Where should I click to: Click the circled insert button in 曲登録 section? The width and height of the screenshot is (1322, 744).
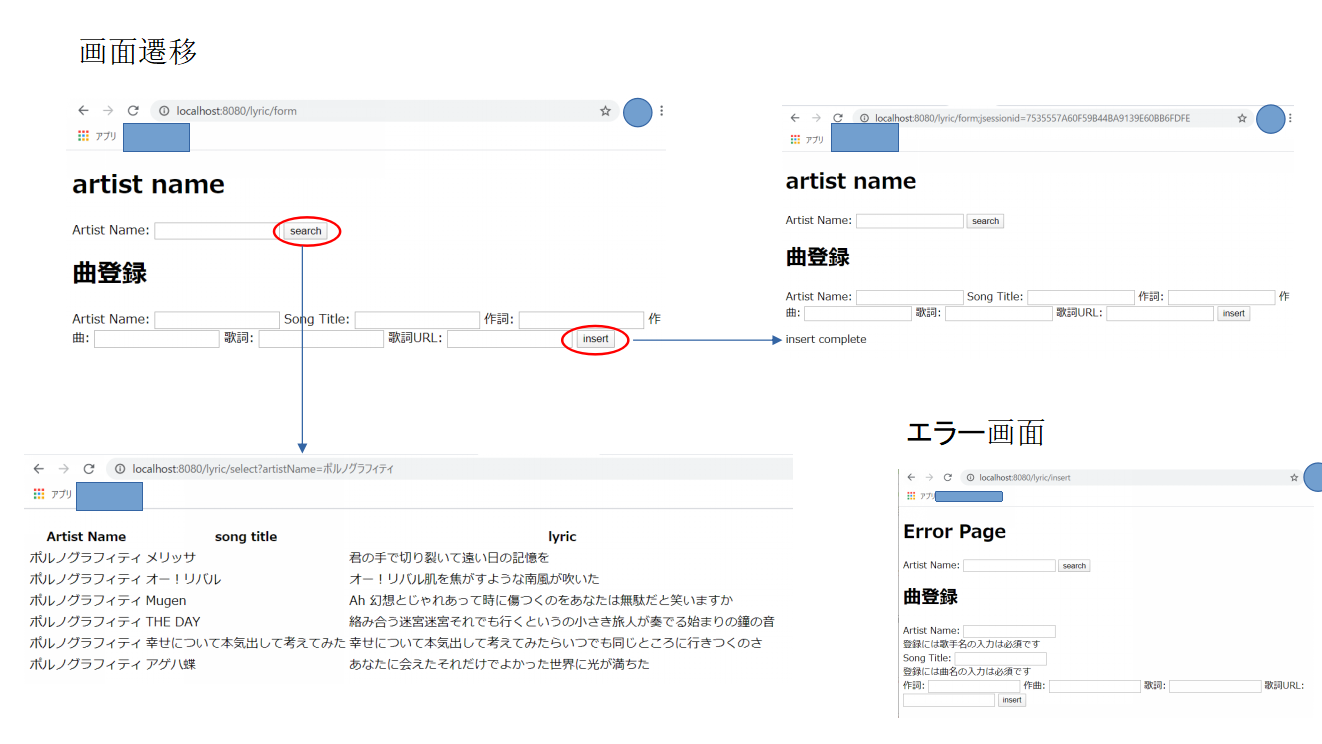(595, 338)
